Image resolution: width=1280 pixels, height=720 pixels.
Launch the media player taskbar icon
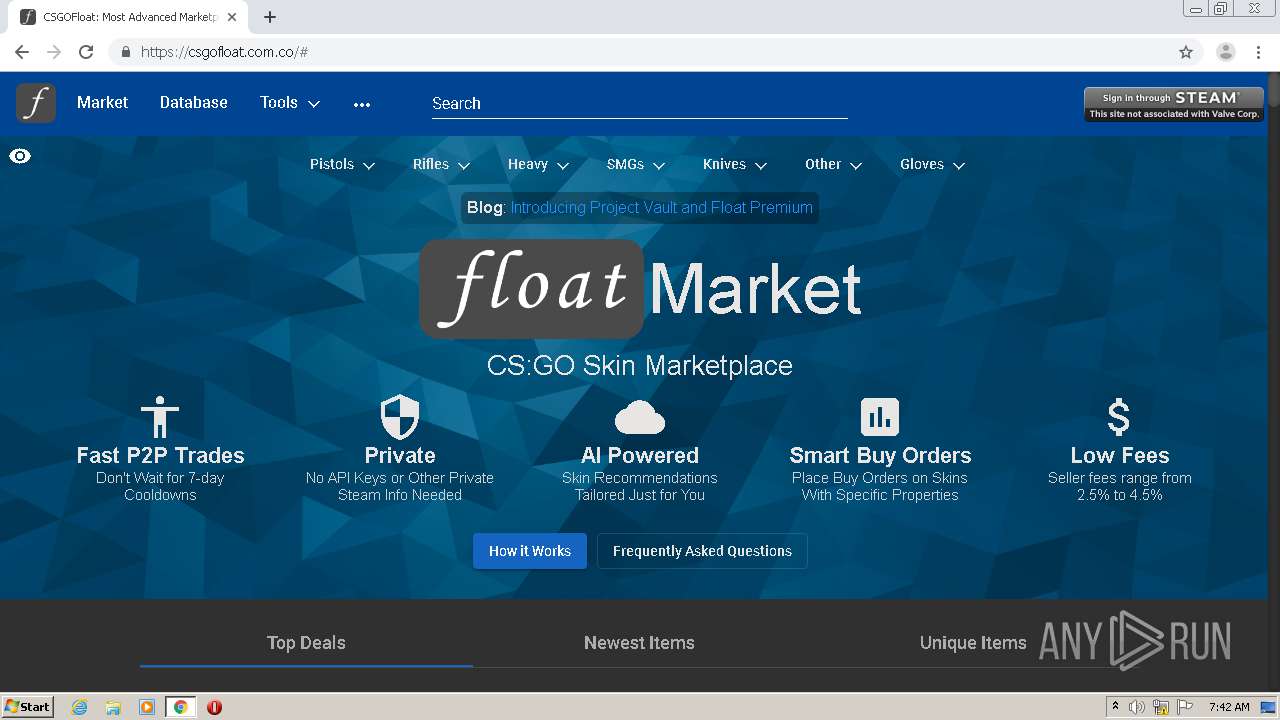point(147,707)
